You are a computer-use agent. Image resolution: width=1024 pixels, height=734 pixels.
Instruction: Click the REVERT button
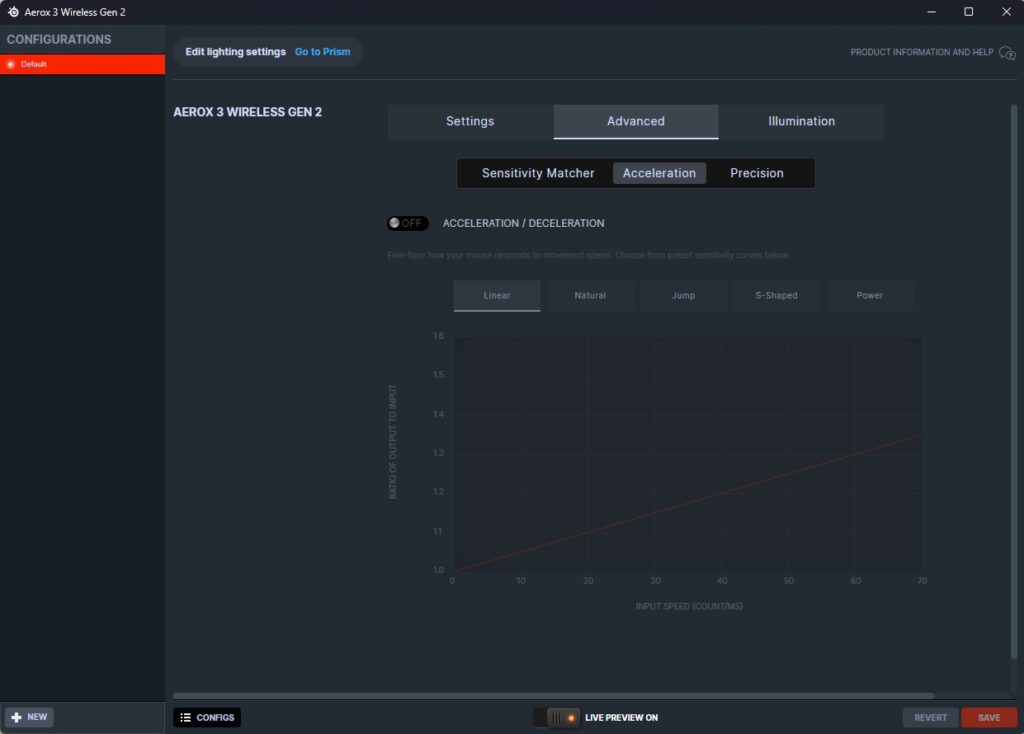tap(930, 718)
